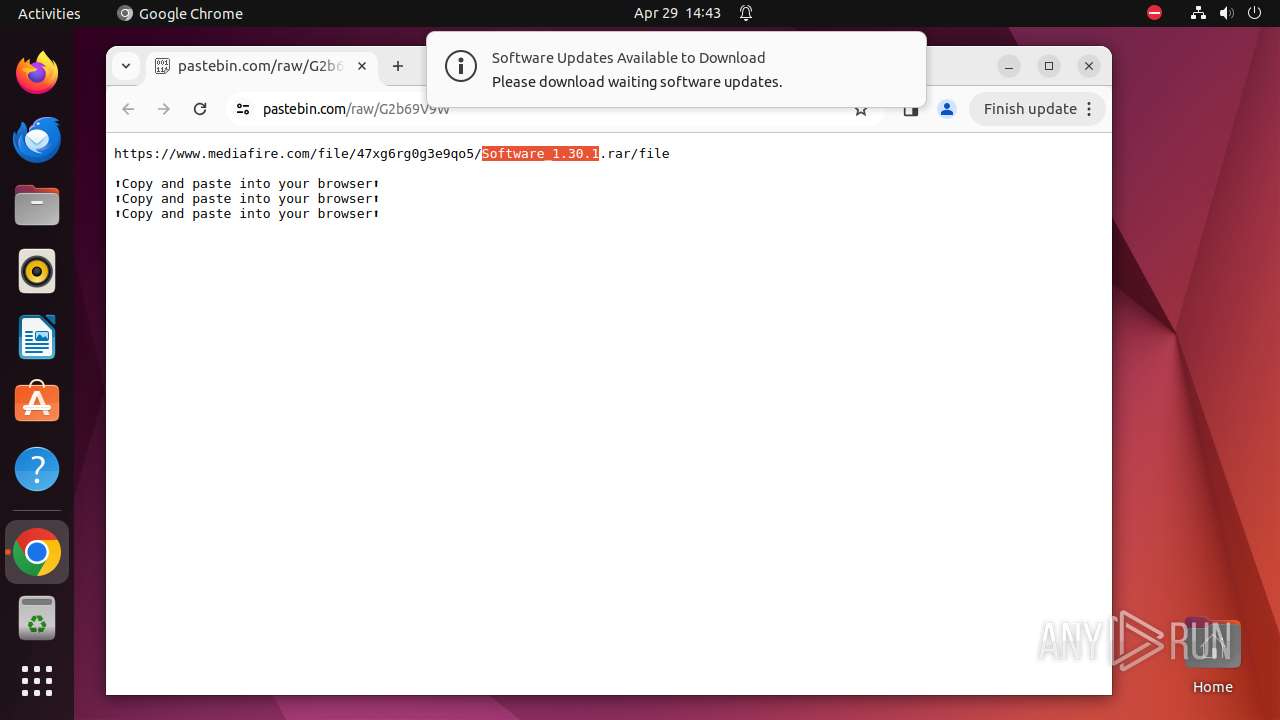The width and height of the screenshot is (1280, 720).
Task: Expand the tab search dropdown
Action: pyautogui.click(x=126, y=66)
